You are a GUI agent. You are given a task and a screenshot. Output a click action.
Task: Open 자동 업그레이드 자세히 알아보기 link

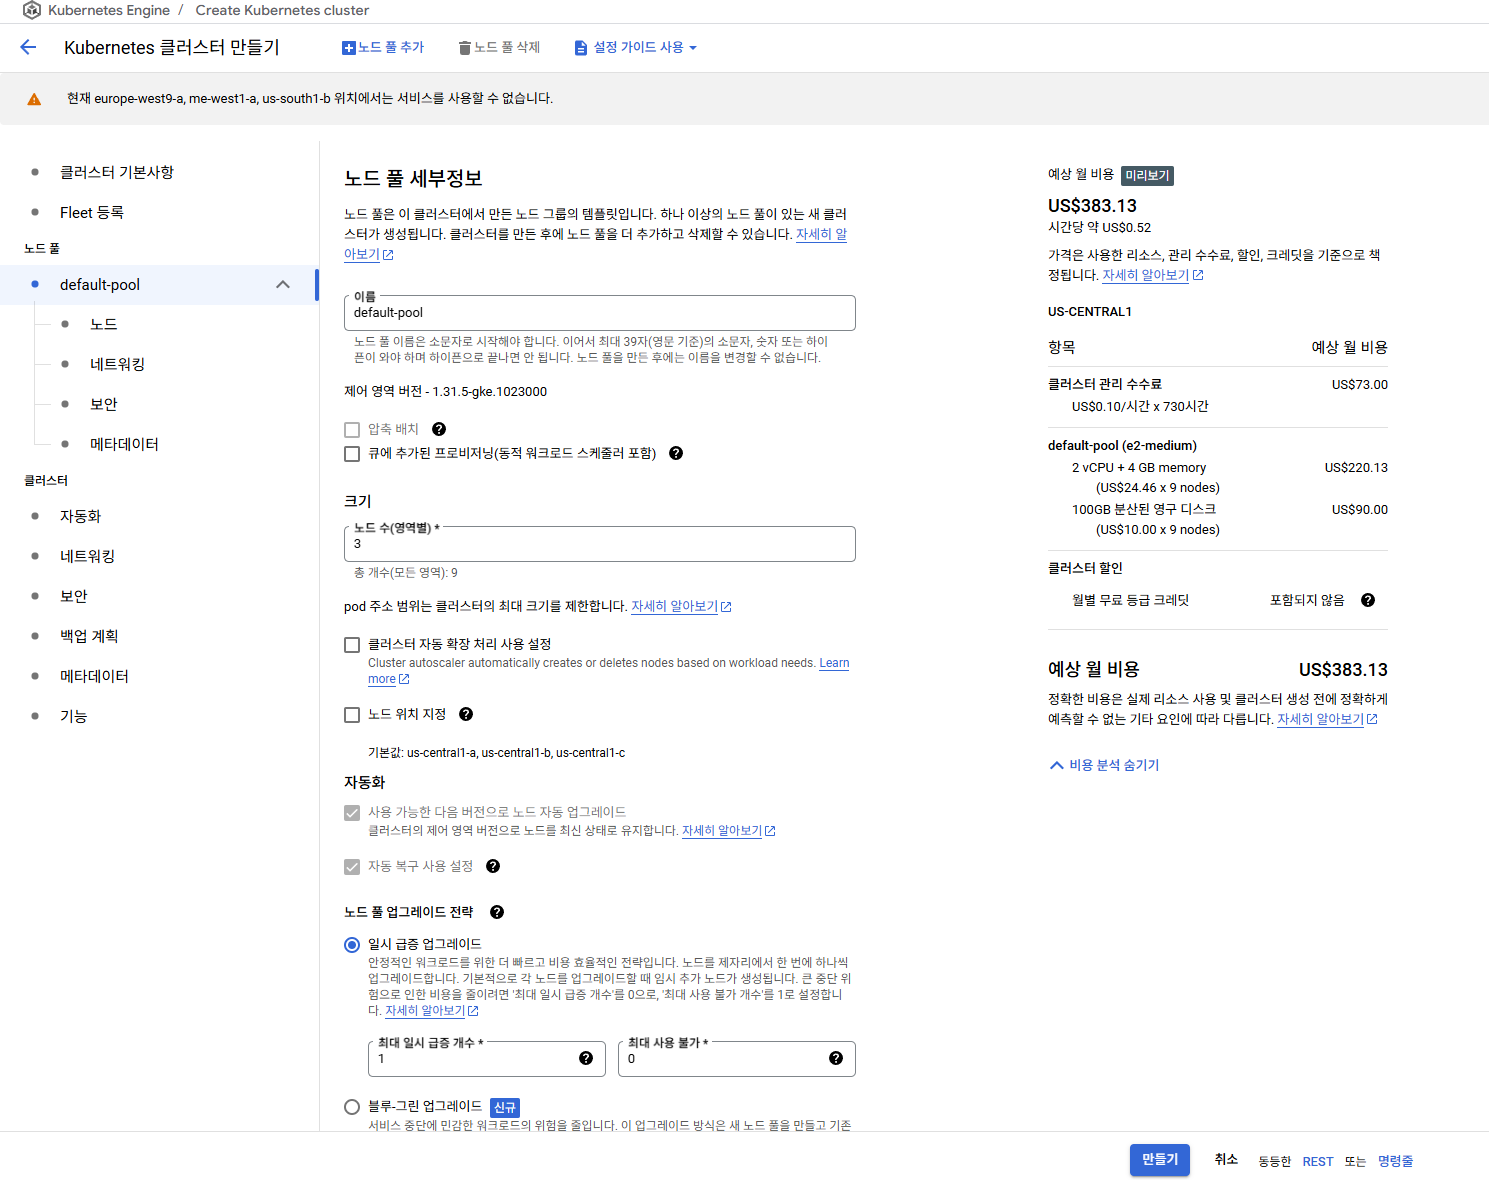[728, 831]
